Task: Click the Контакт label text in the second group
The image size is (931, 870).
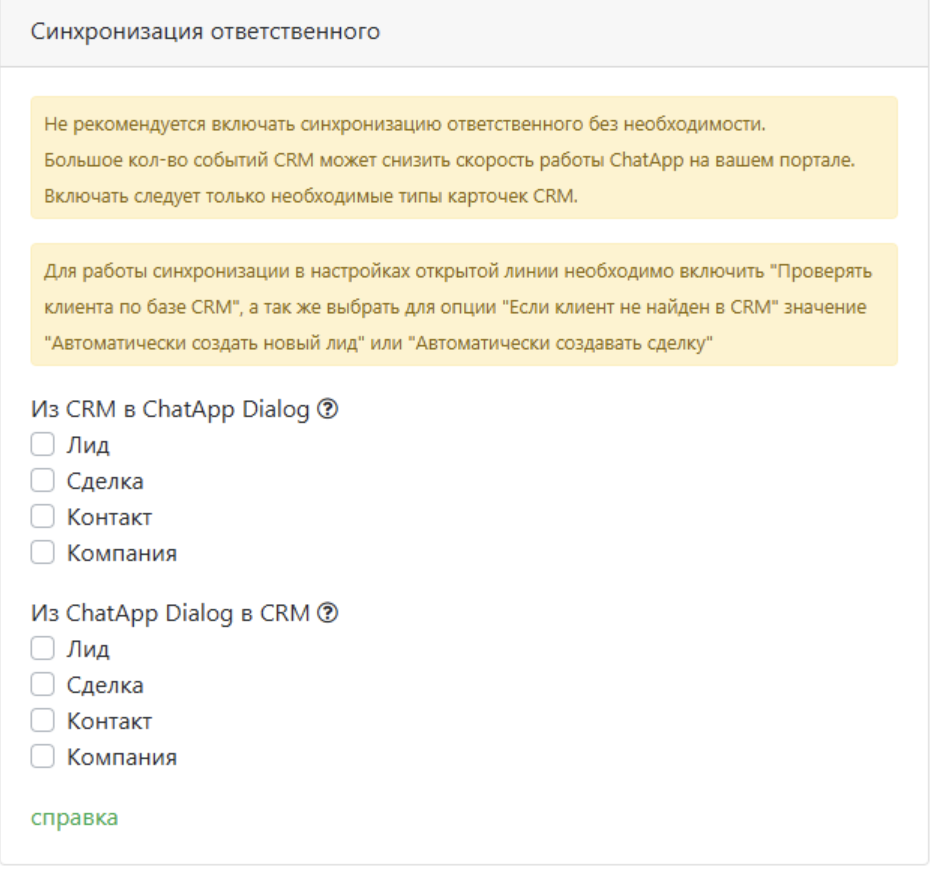Action: coord(109,721)
